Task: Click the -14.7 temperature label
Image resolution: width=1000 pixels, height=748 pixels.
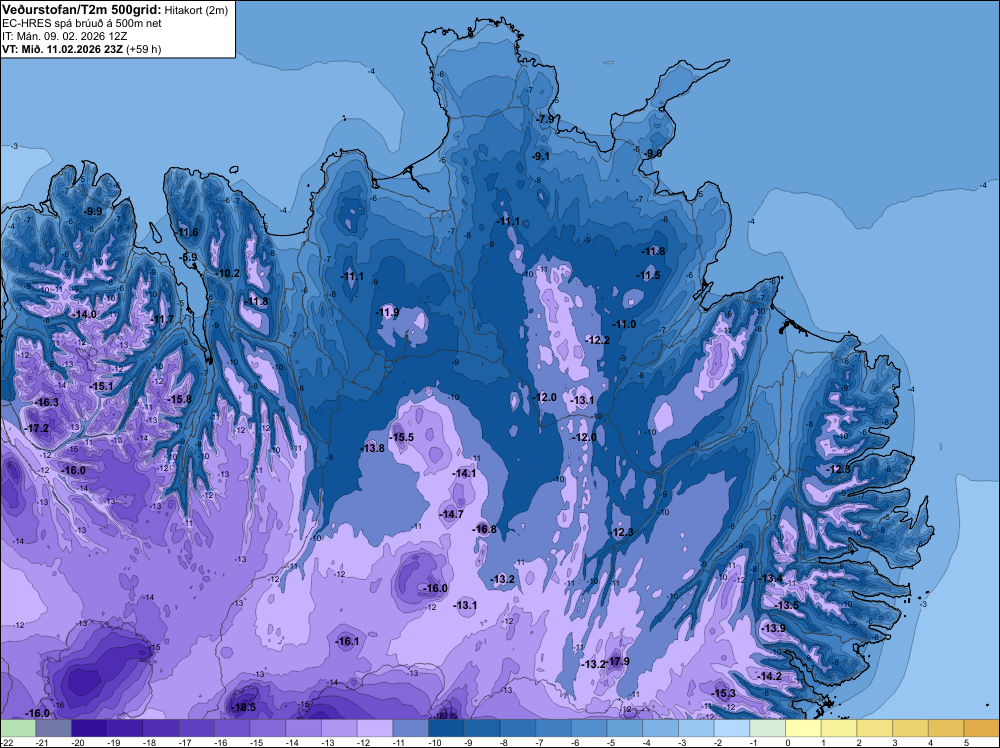Action: 452,514
